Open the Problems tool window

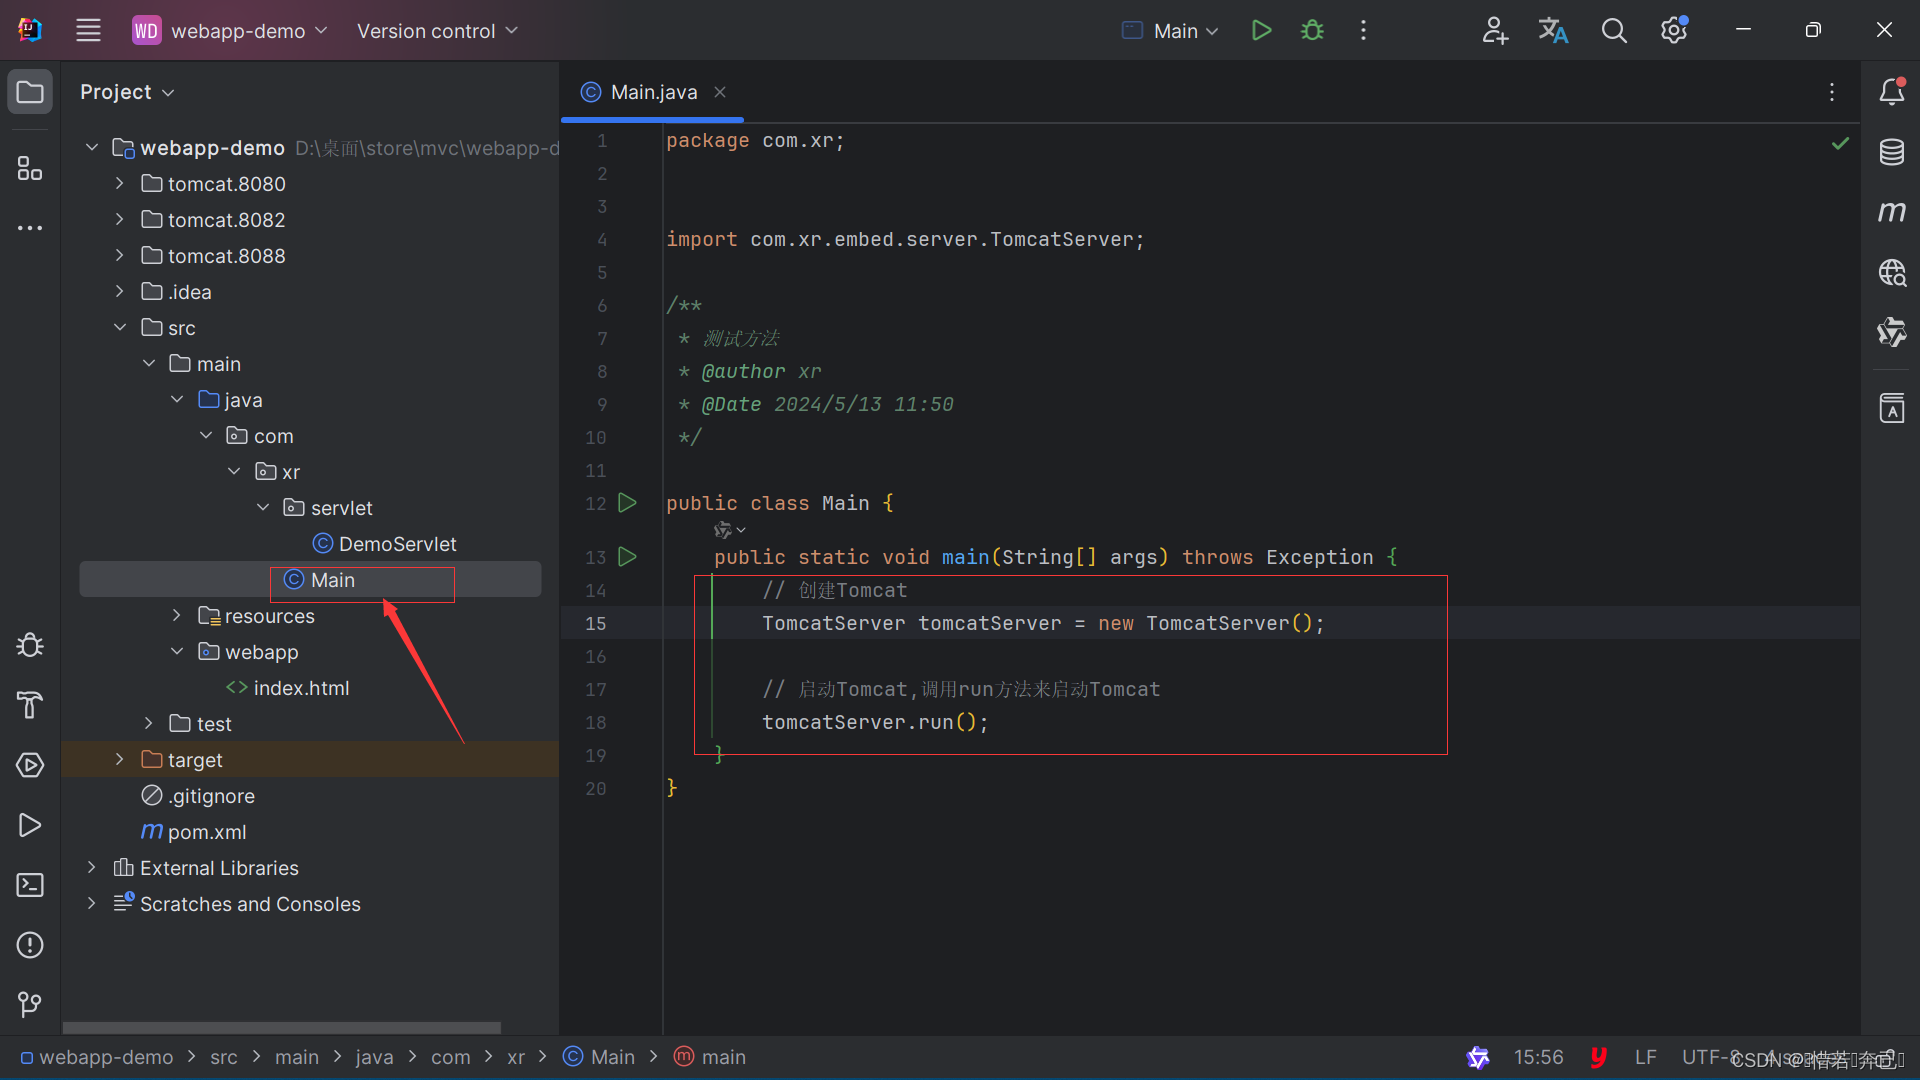[x=30, y=945]
